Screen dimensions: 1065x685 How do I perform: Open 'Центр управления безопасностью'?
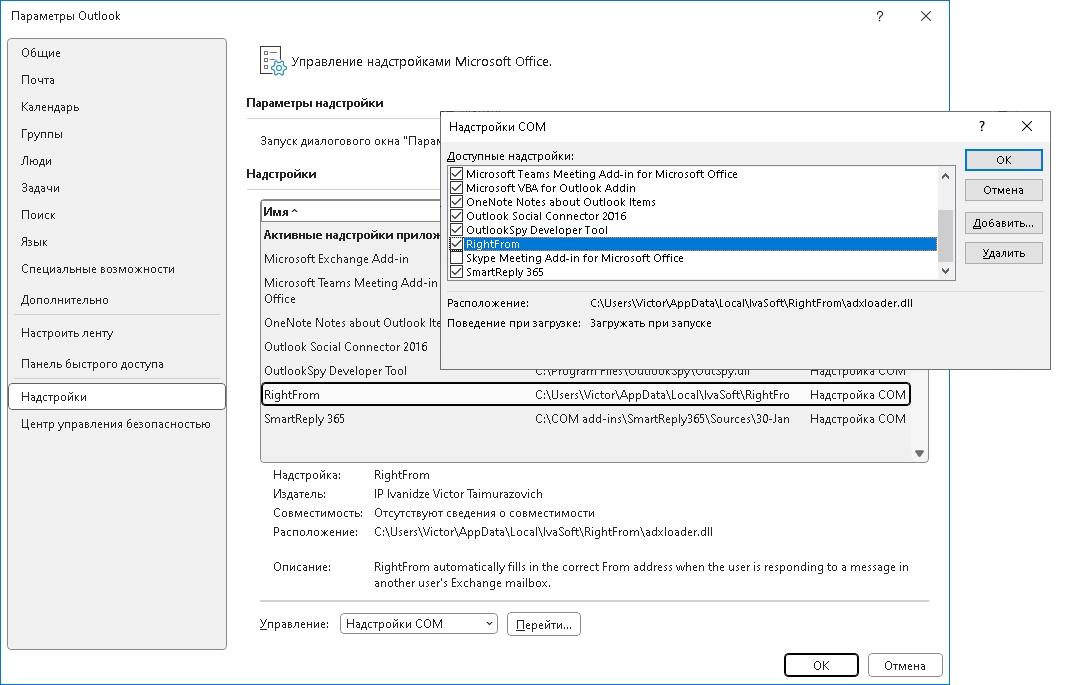coord(116,424)
